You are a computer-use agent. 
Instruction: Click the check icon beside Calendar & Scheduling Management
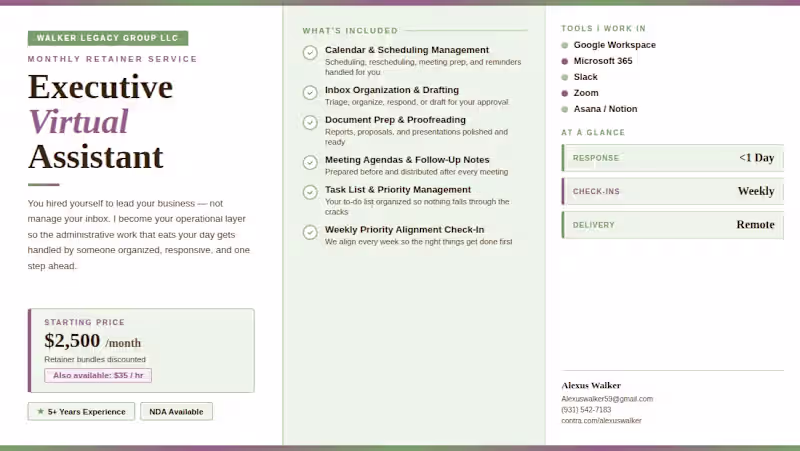tap(310, 53)
